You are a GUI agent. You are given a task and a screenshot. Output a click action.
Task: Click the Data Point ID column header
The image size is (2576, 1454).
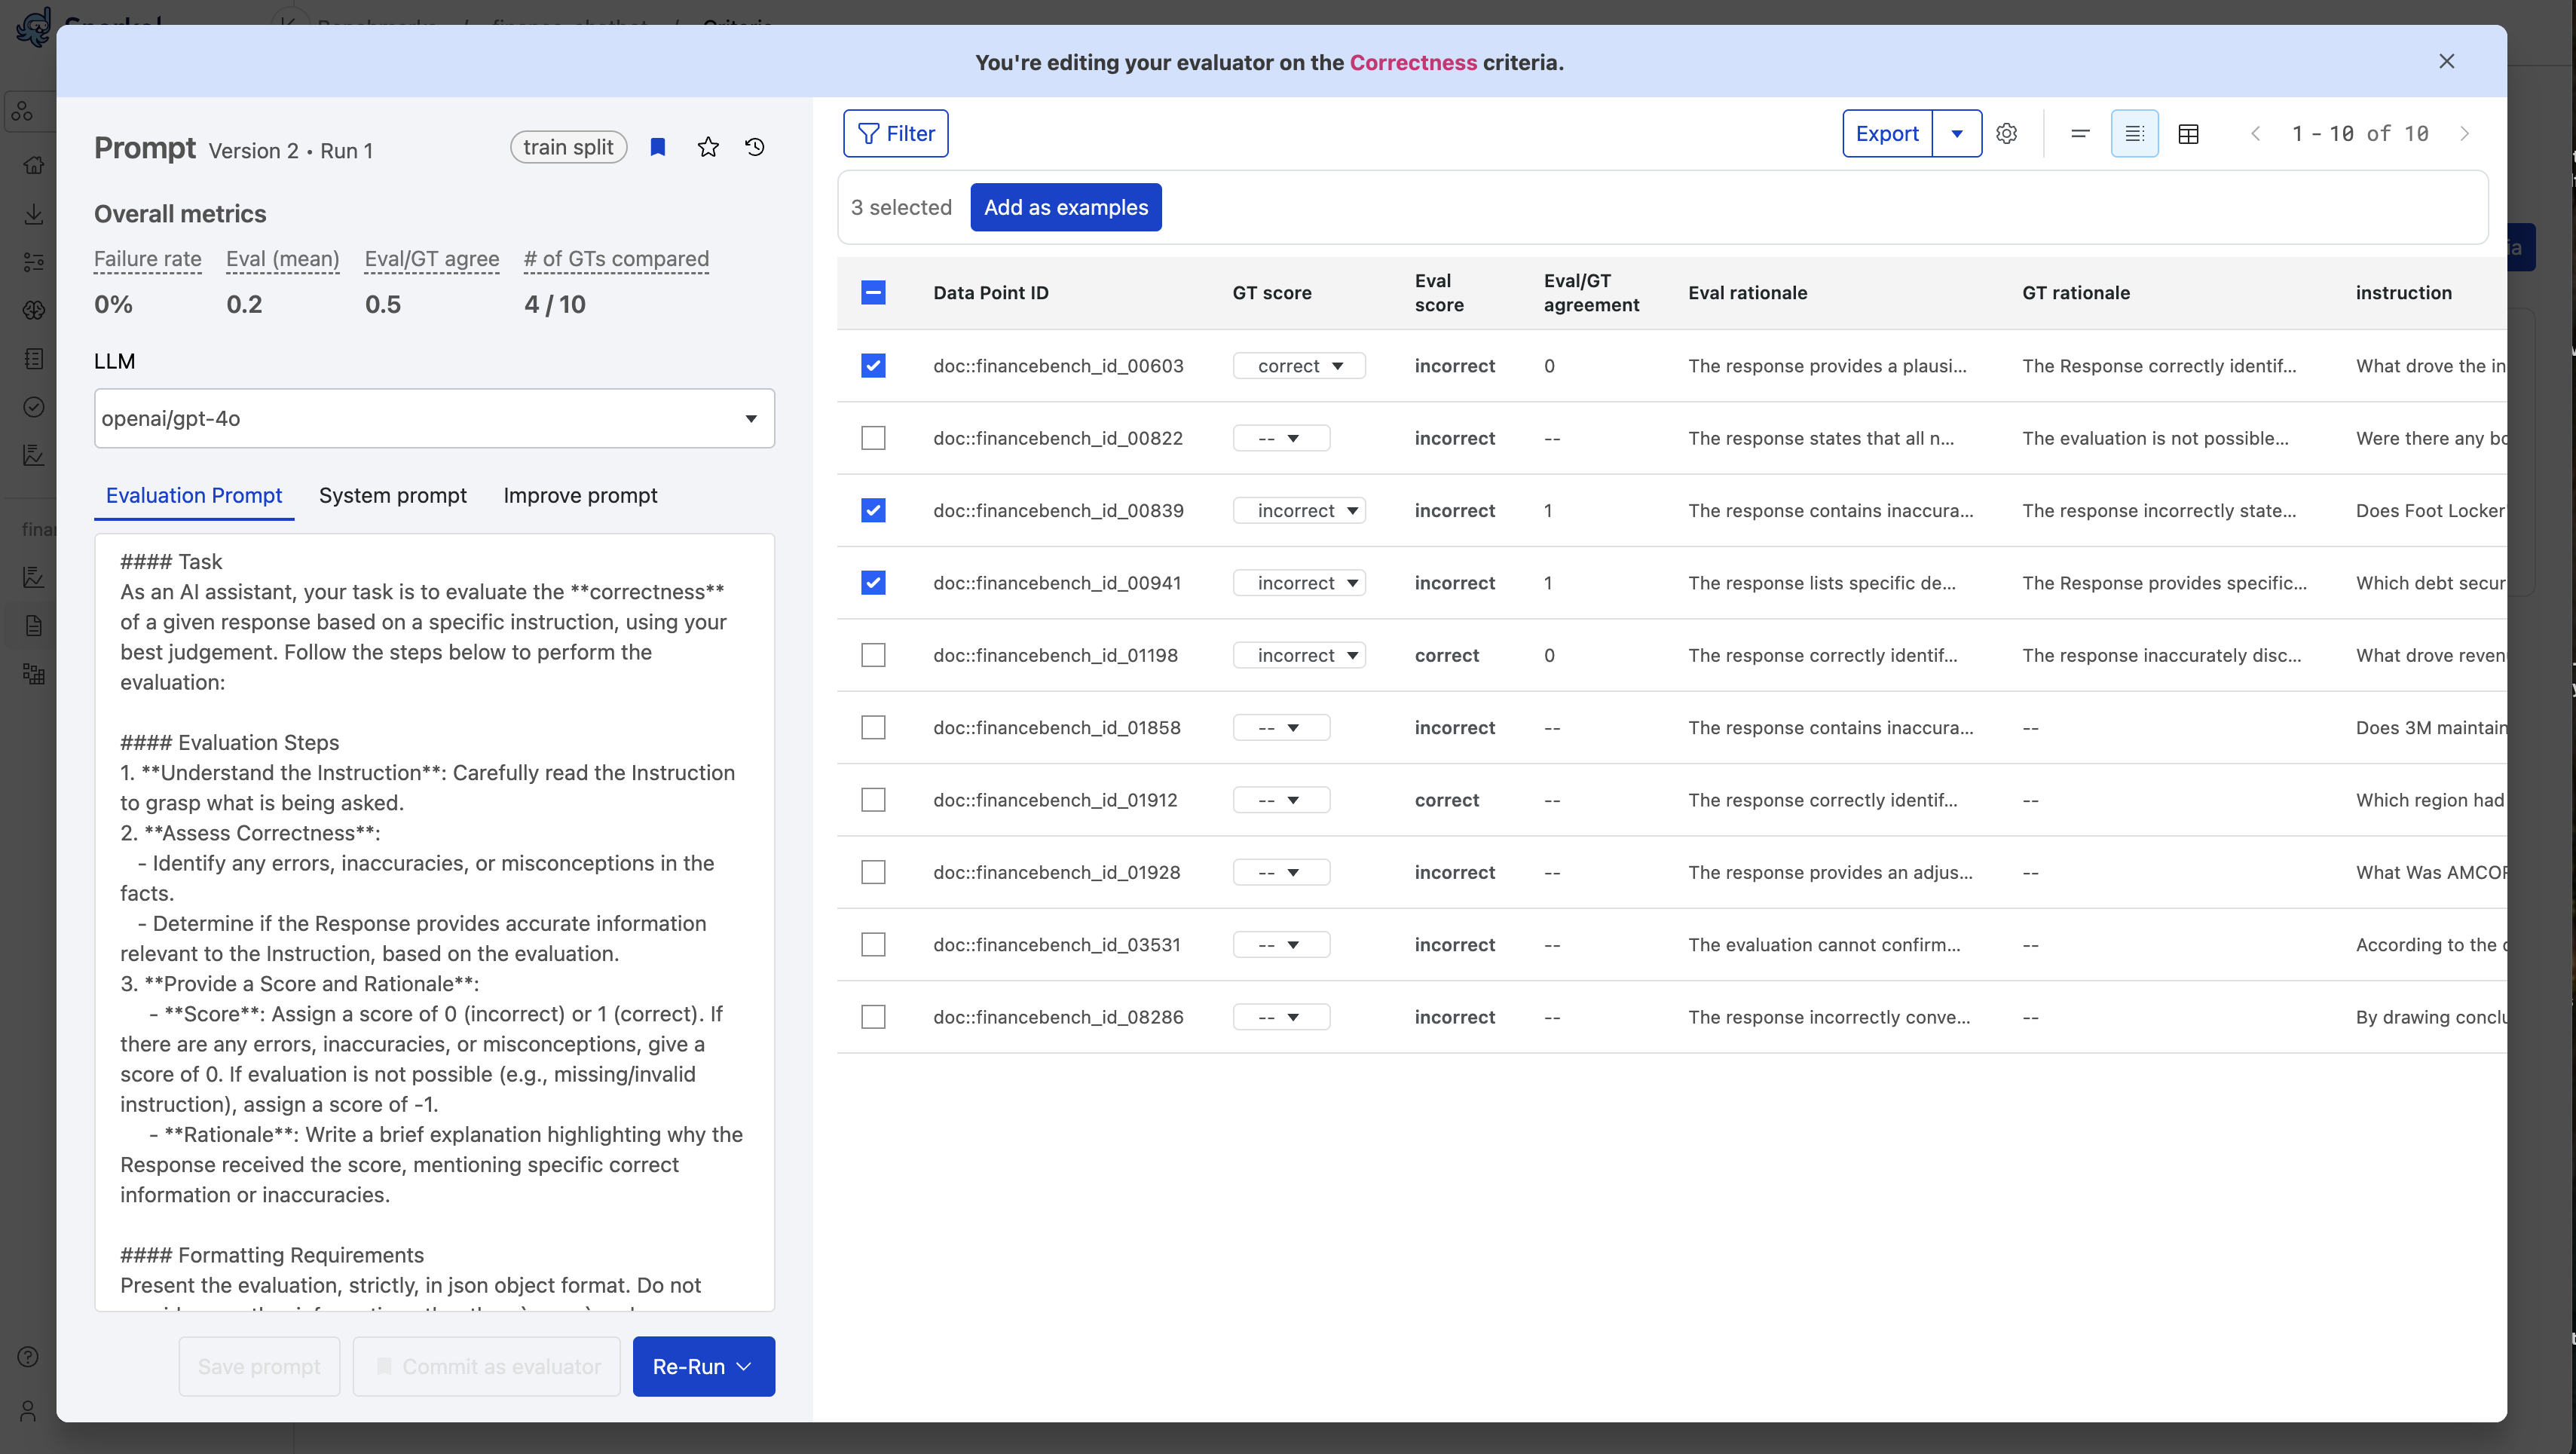tap(990, 292)
